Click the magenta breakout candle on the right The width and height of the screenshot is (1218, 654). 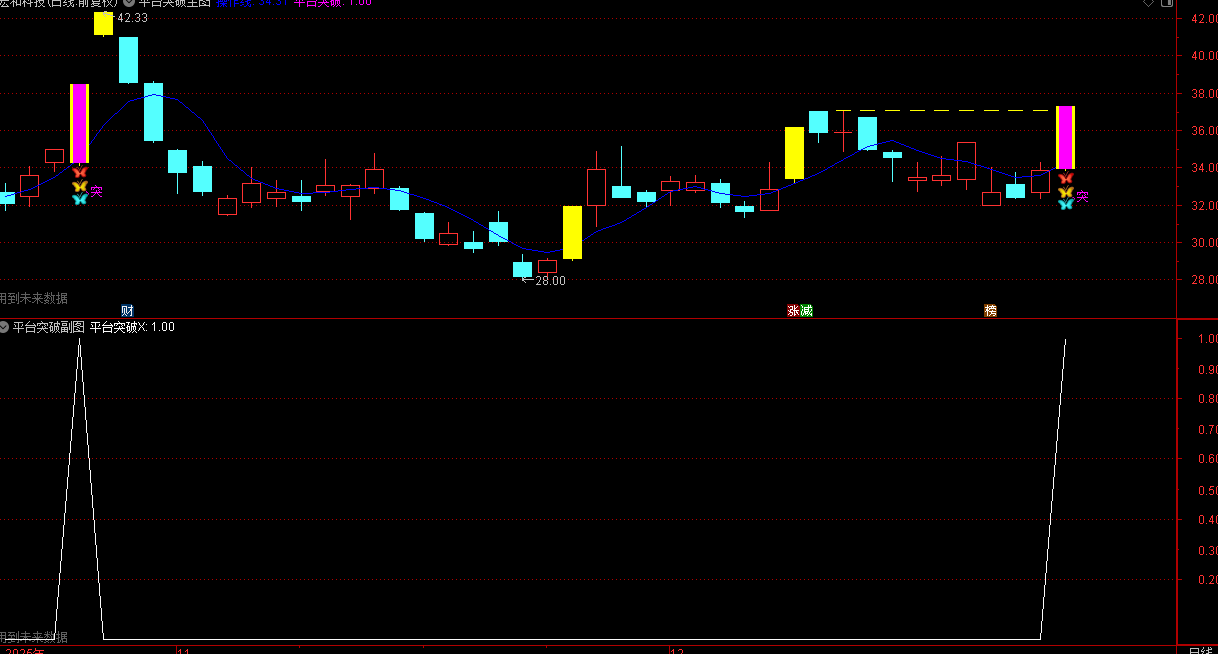pos(1066,138)
